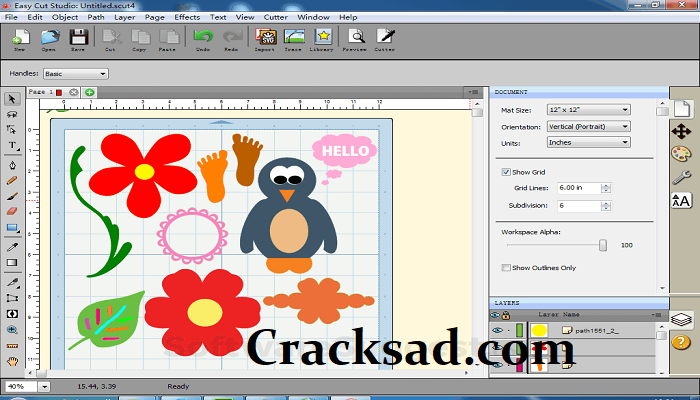Add a new page with green plus

pyautogui.click(x=89, y=92)
